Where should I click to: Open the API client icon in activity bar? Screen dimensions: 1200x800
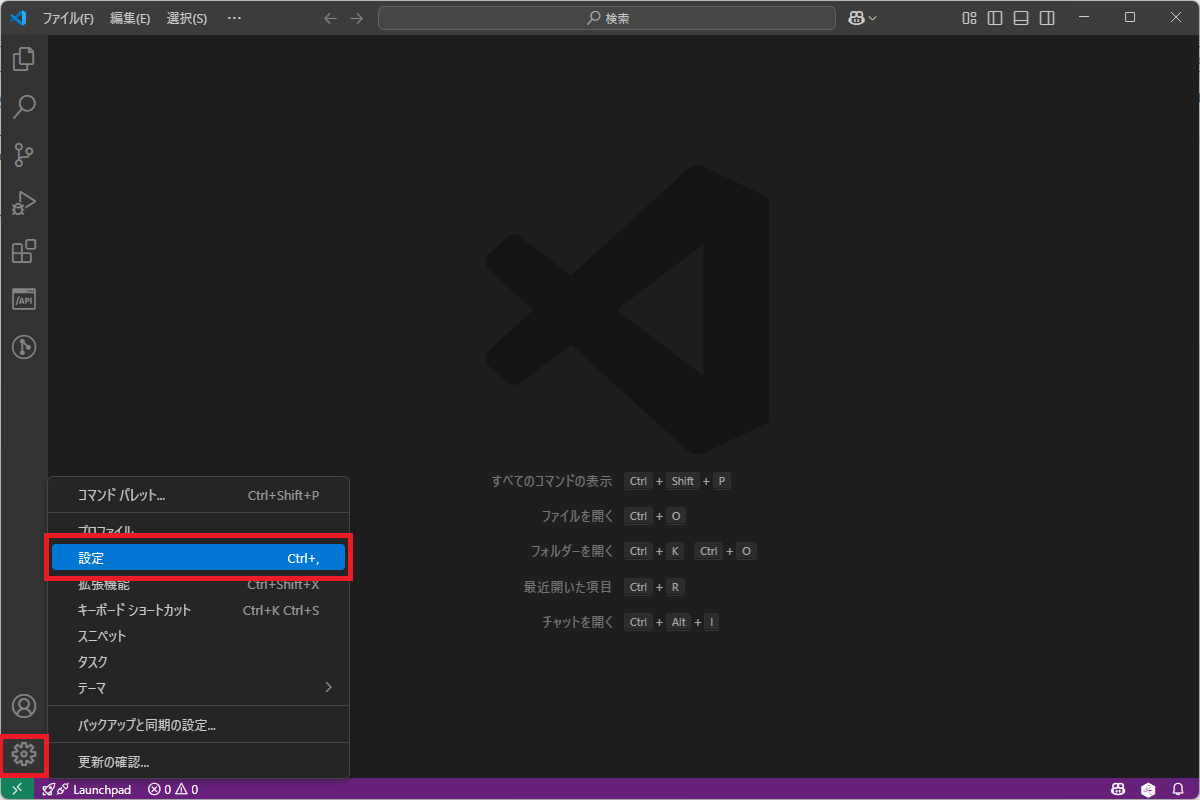(x=24, y=299)
